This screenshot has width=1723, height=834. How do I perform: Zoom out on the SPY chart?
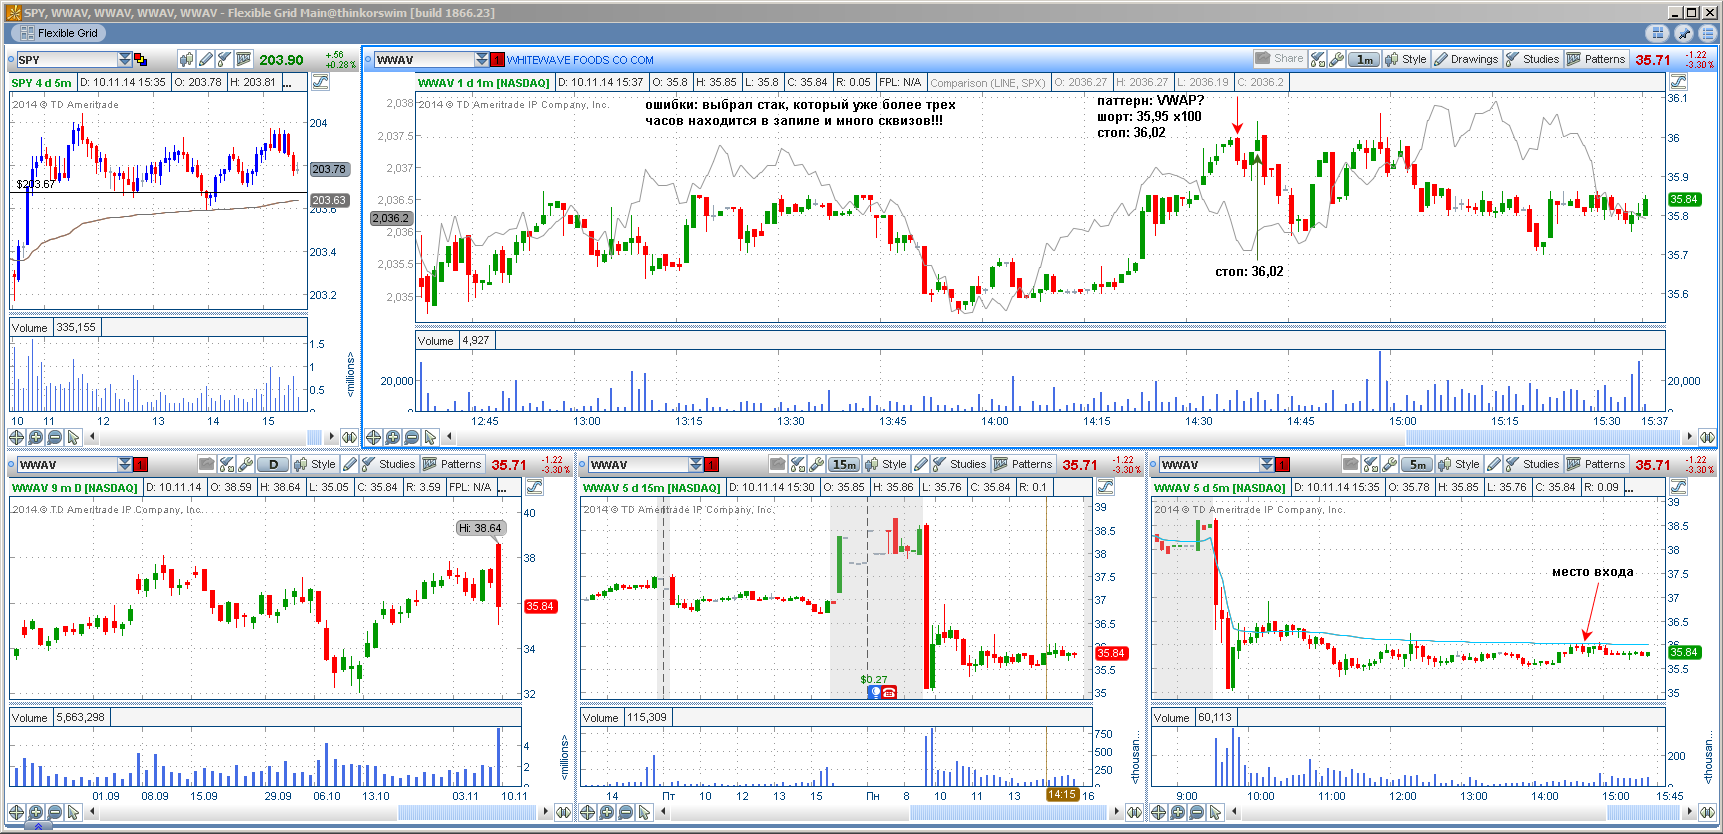click(55, 437)
